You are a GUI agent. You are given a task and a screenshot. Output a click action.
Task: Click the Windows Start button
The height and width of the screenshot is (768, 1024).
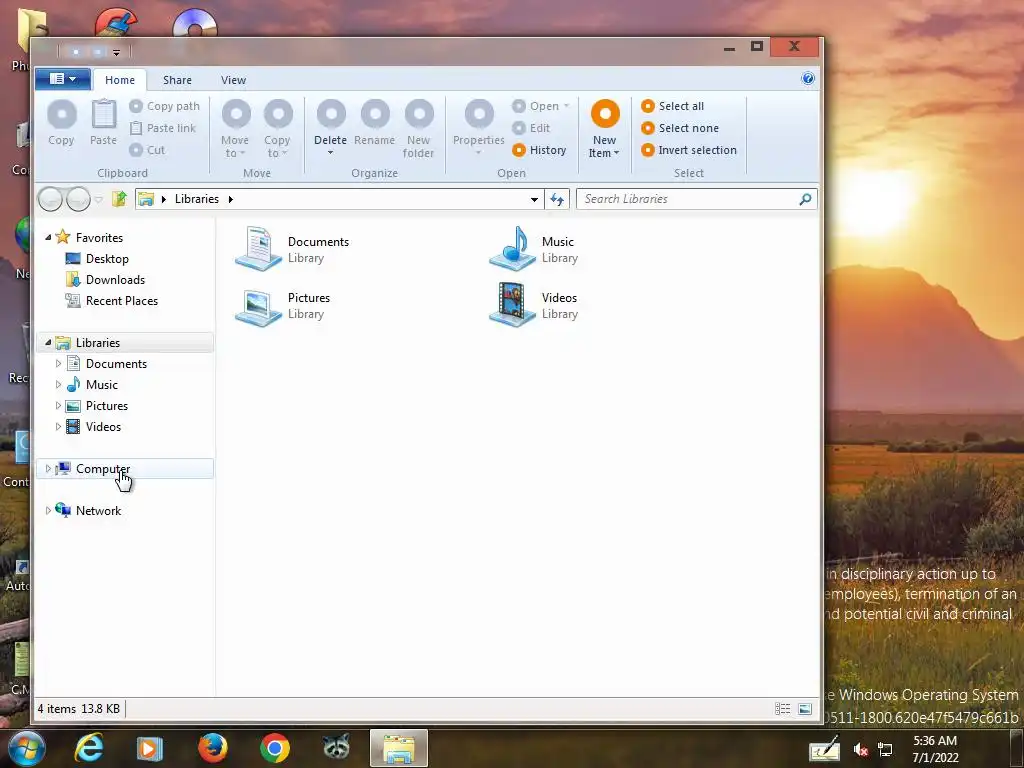(x=25, y=748)
